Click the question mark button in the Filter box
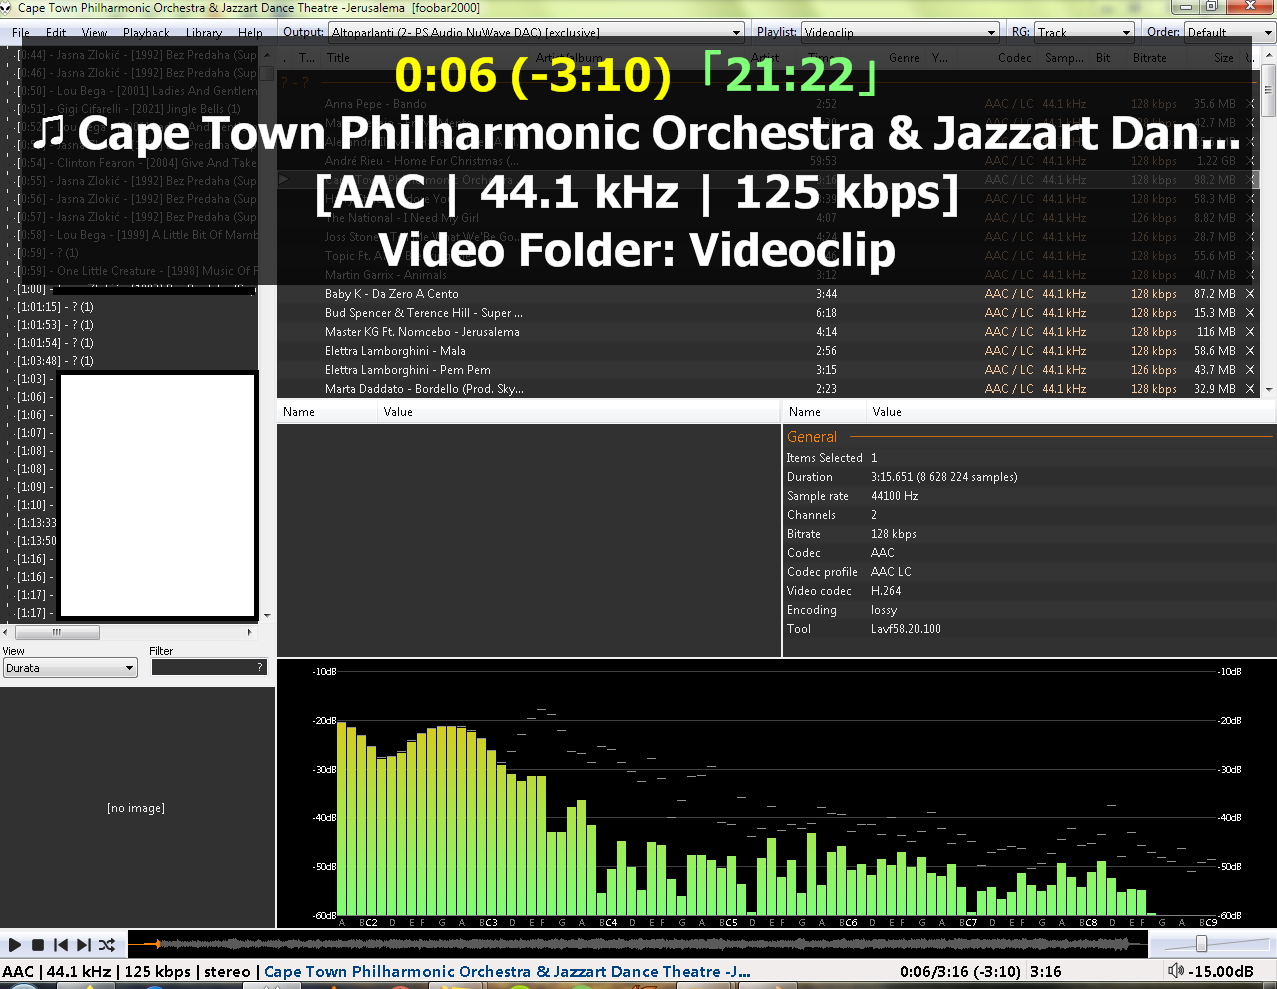This screenshot has height=989, width=1277. point(260,667)
